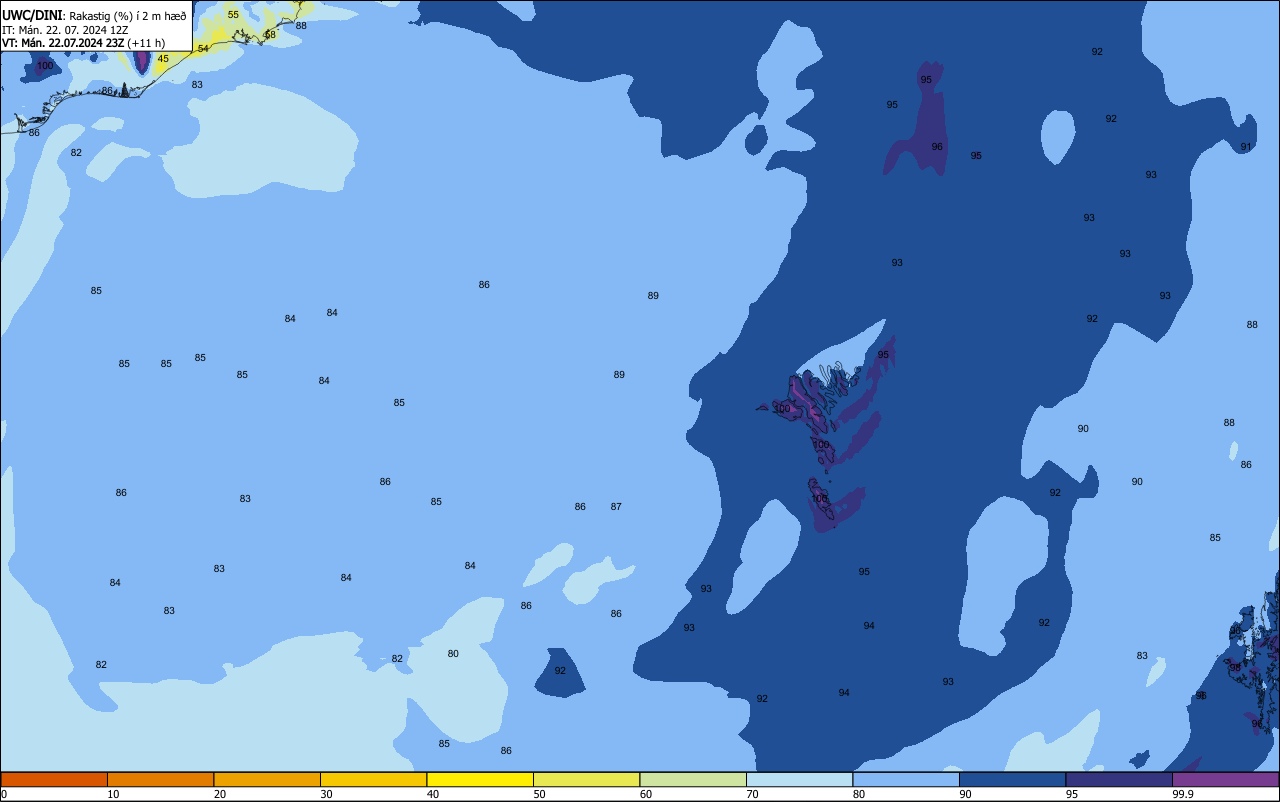Select the 30–40% amber legend block
Screen dimensions: 1280x802
pos(373,779)
